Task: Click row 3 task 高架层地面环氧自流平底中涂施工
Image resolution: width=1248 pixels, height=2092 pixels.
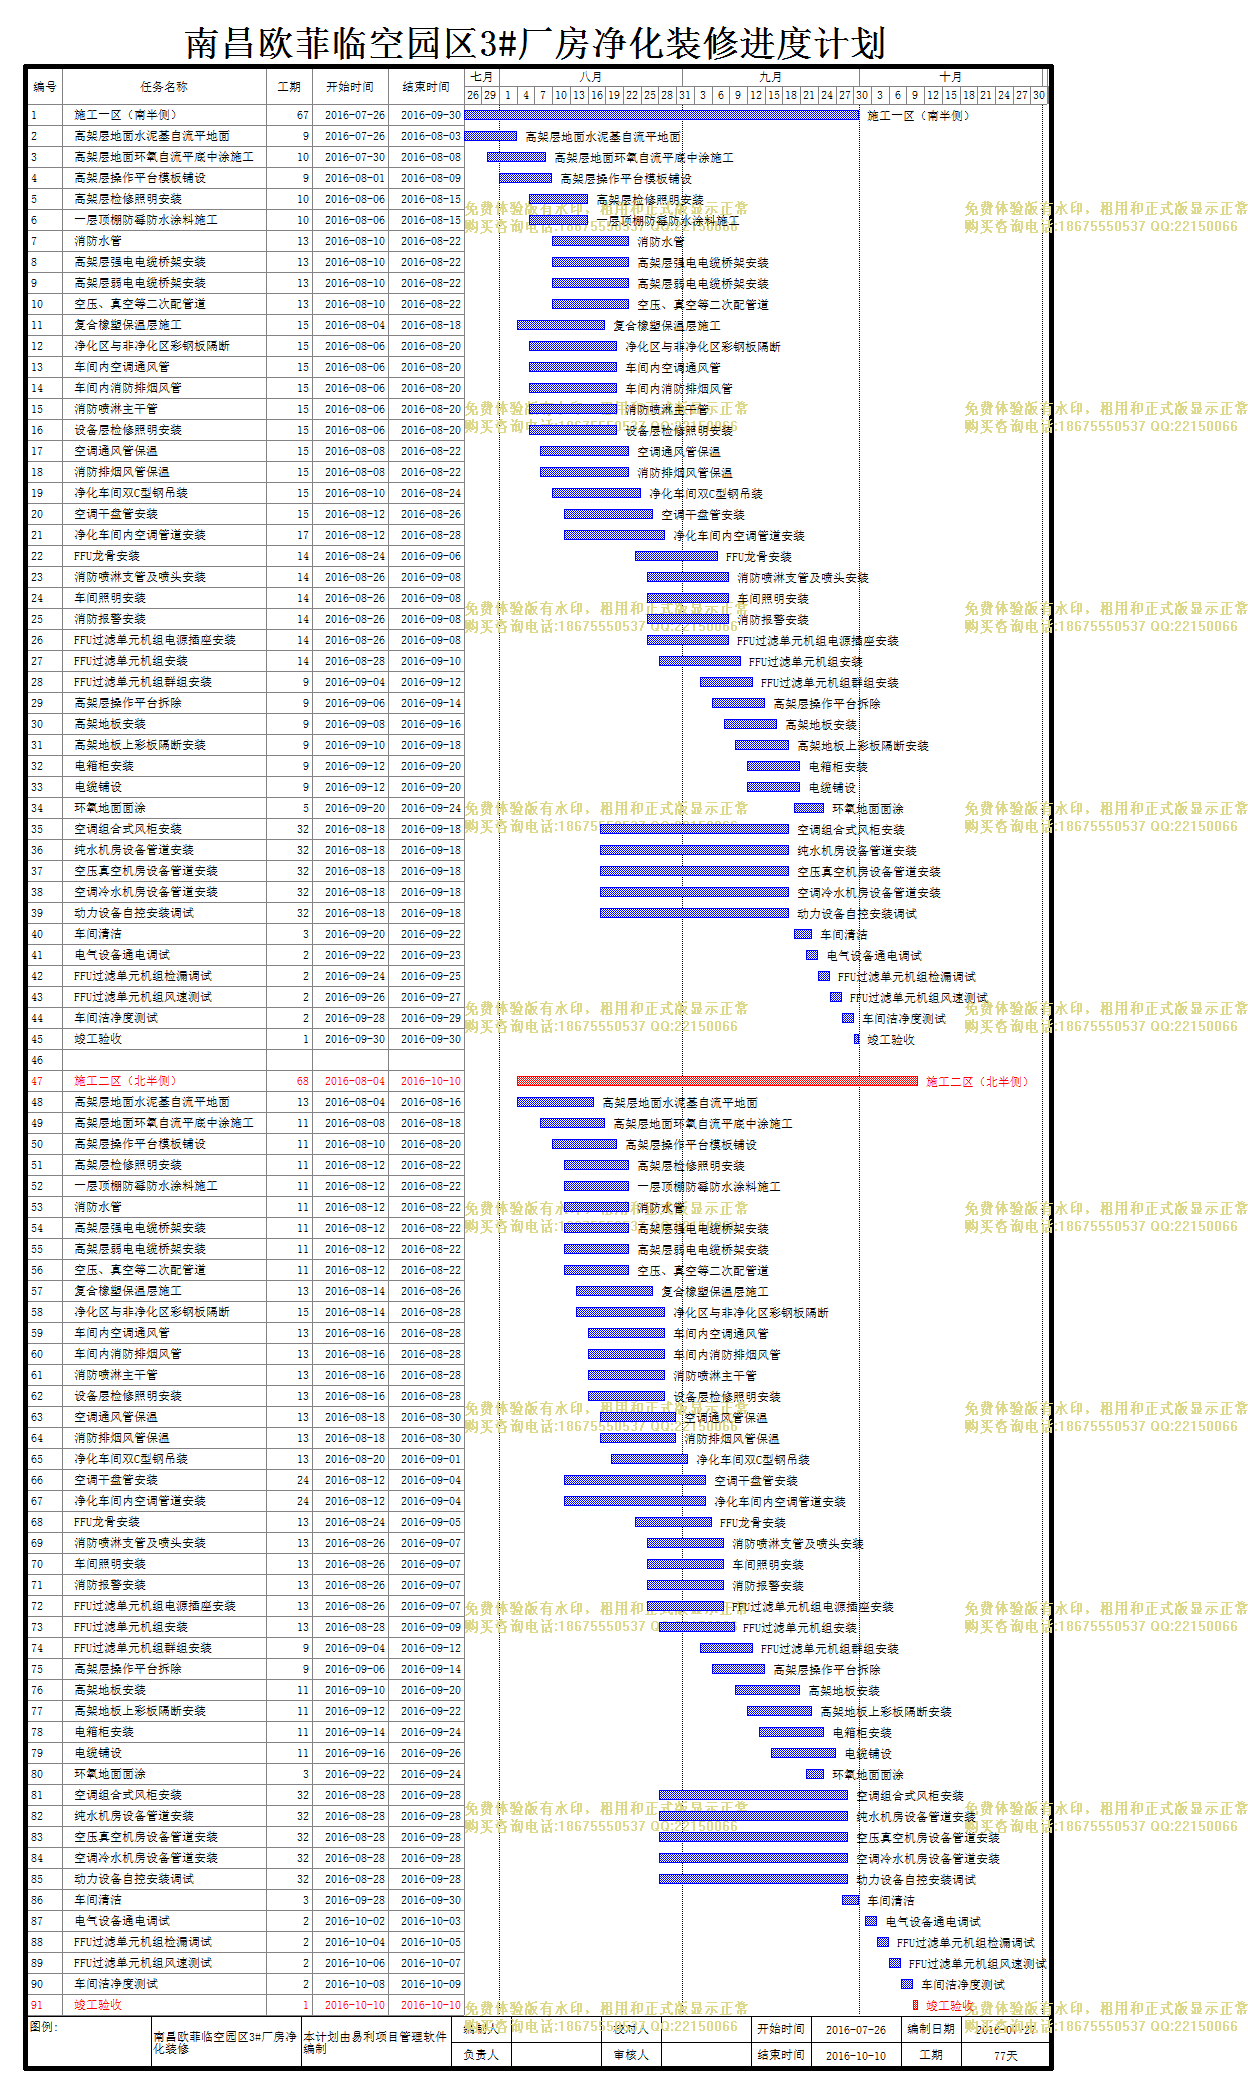Action: 164,157
